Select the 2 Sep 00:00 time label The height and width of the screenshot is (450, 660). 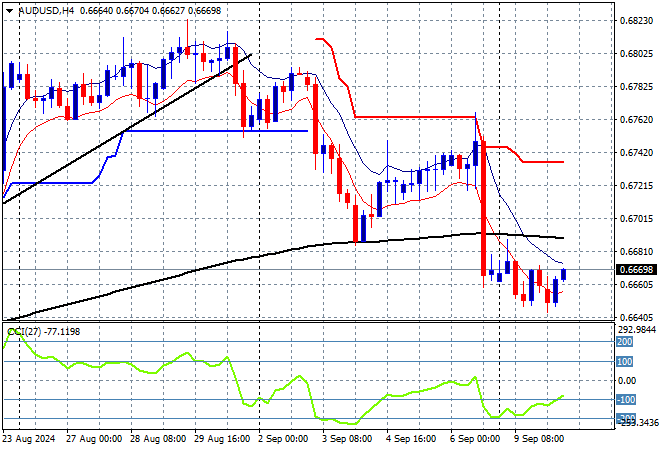point(284,439)
